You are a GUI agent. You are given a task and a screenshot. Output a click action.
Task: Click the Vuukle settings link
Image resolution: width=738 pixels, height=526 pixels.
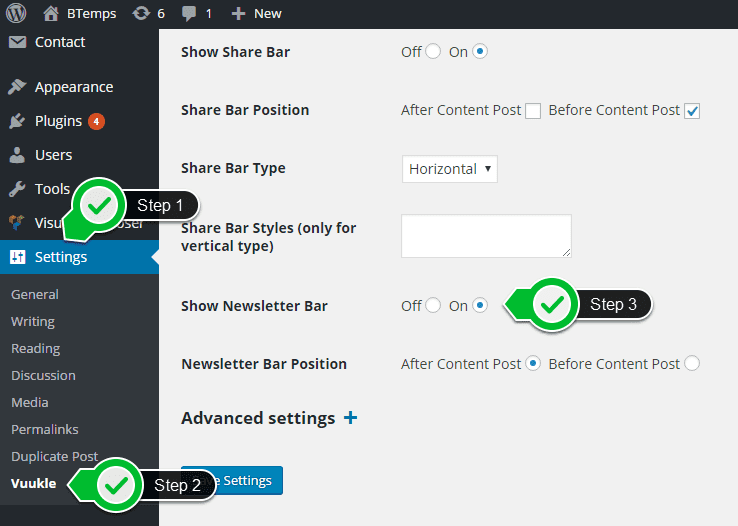click(33, 484)
